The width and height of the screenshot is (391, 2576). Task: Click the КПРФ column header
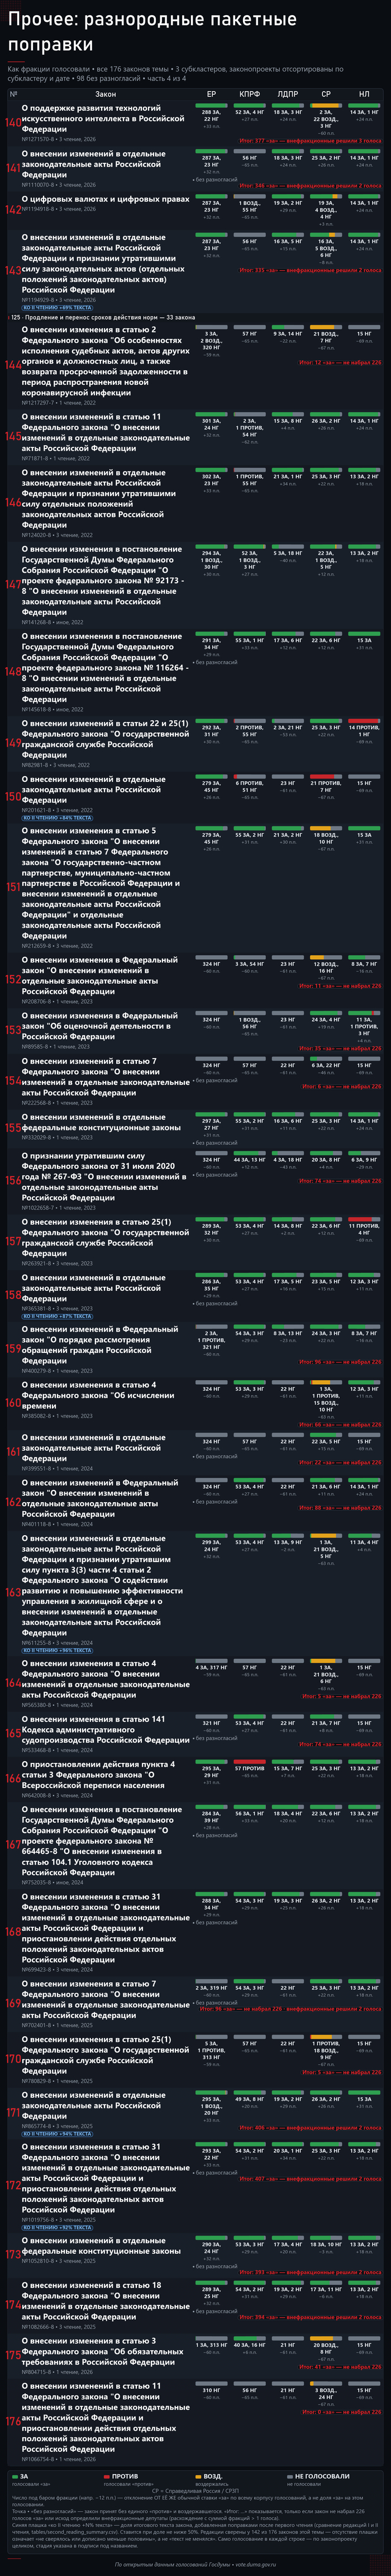coord(250,94)
